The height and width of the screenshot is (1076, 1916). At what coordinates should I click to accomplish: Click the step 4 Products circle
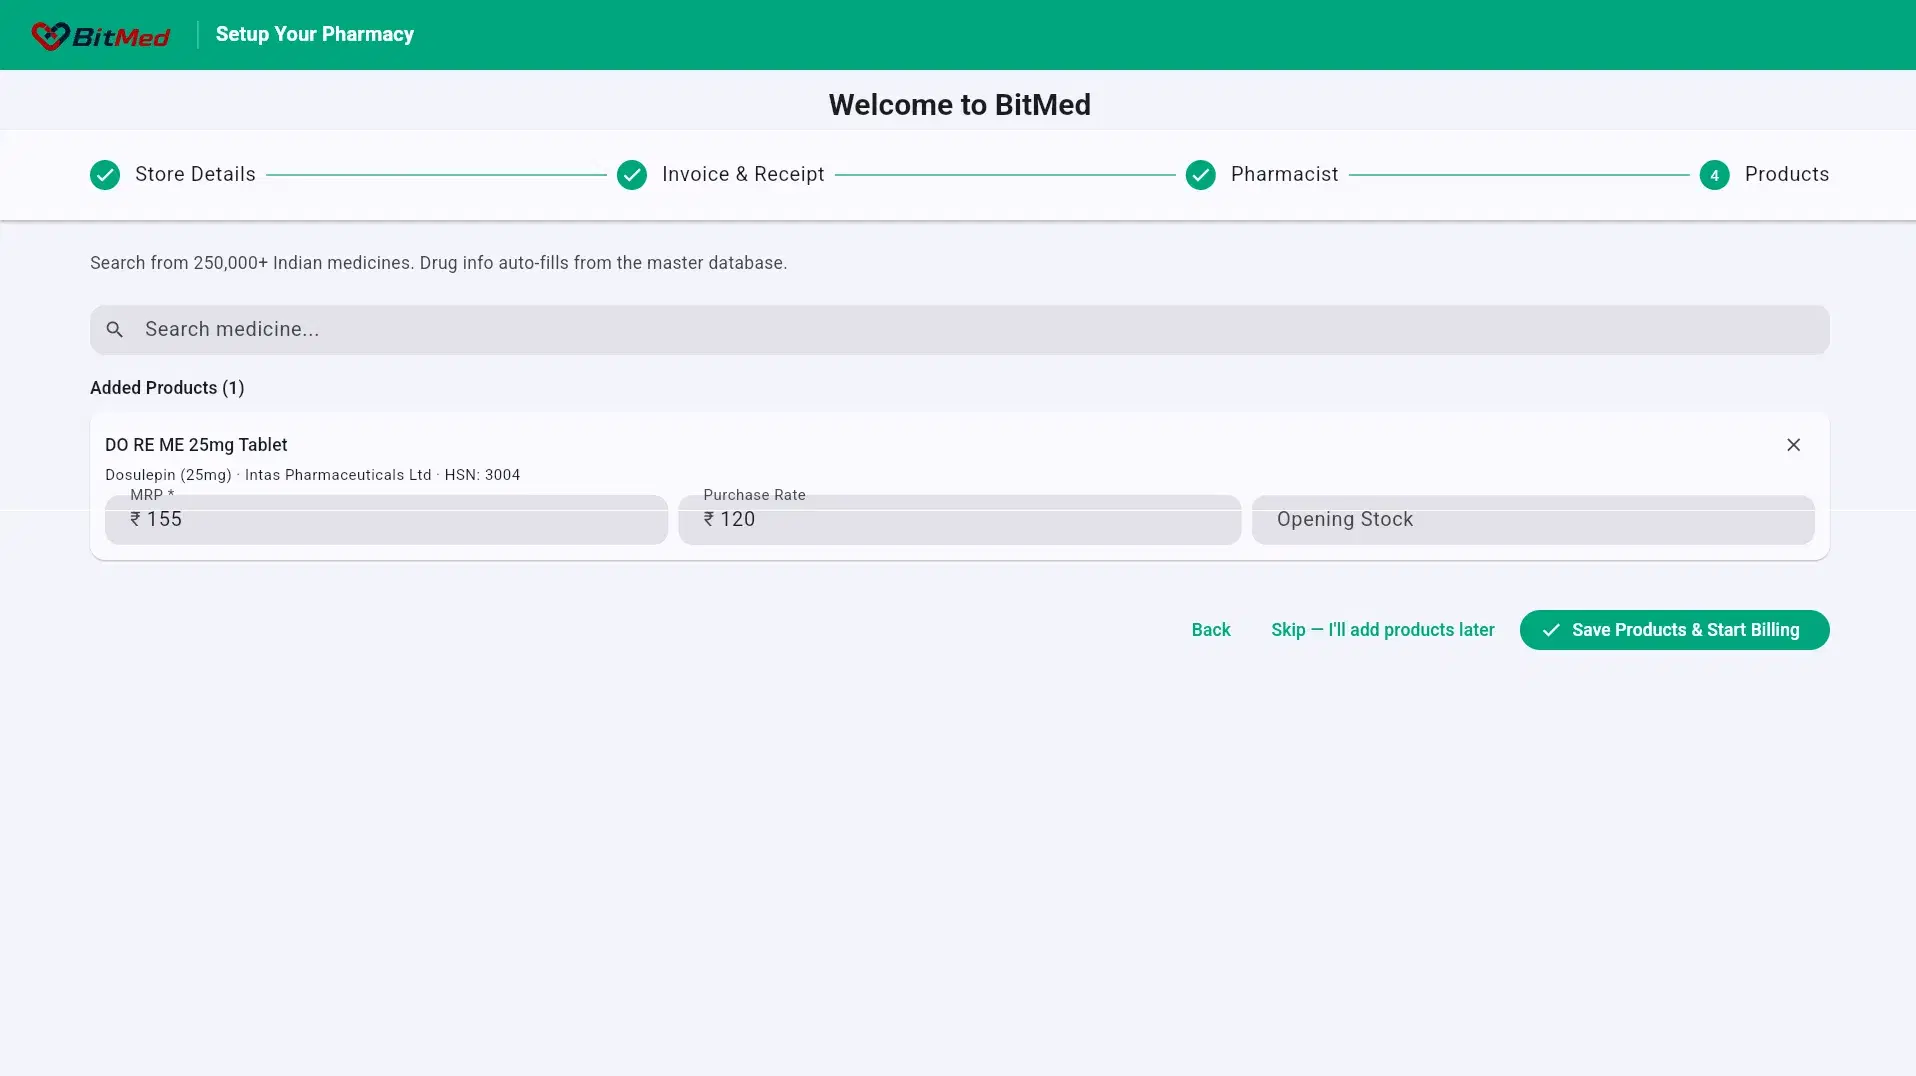point(1715,175)
